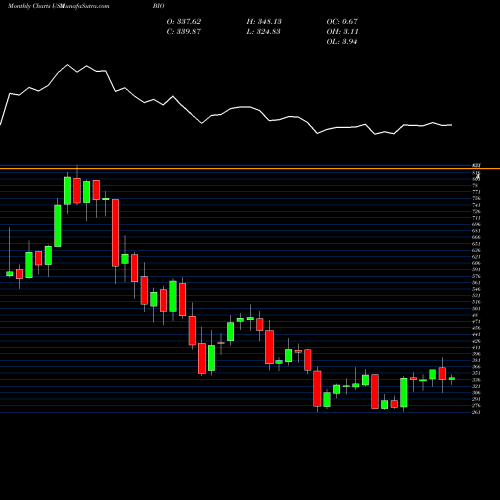Viewport: 500px width, 500px height.
Task: Select the high value 'H: 348.13'
Action: coord(264,21)
